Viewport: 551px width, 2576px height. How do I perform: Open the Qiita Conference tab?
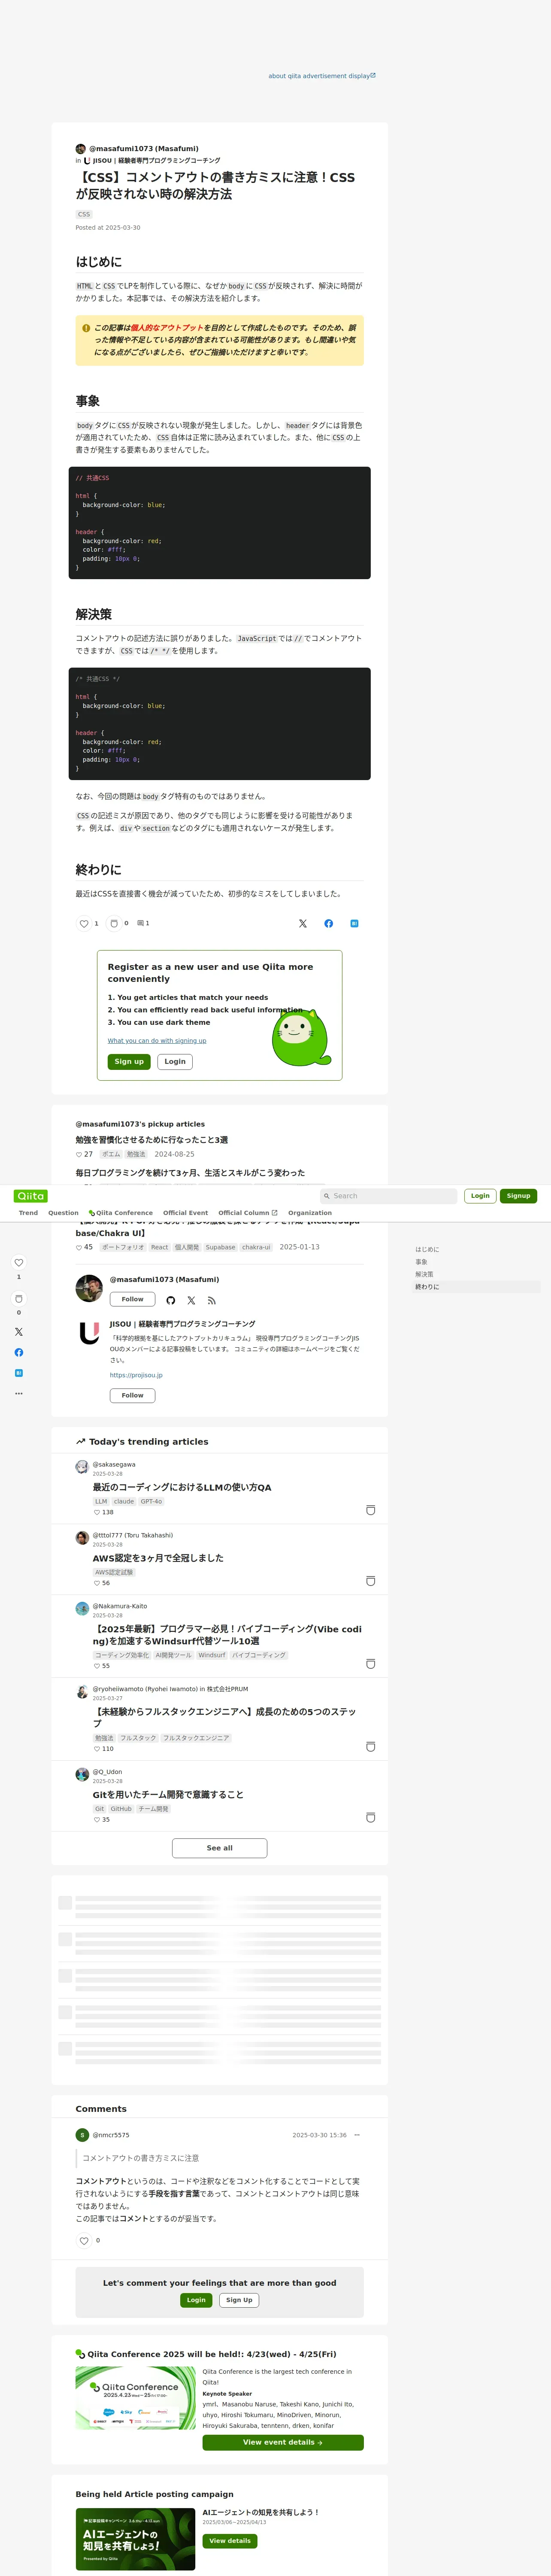point(120,1213)
